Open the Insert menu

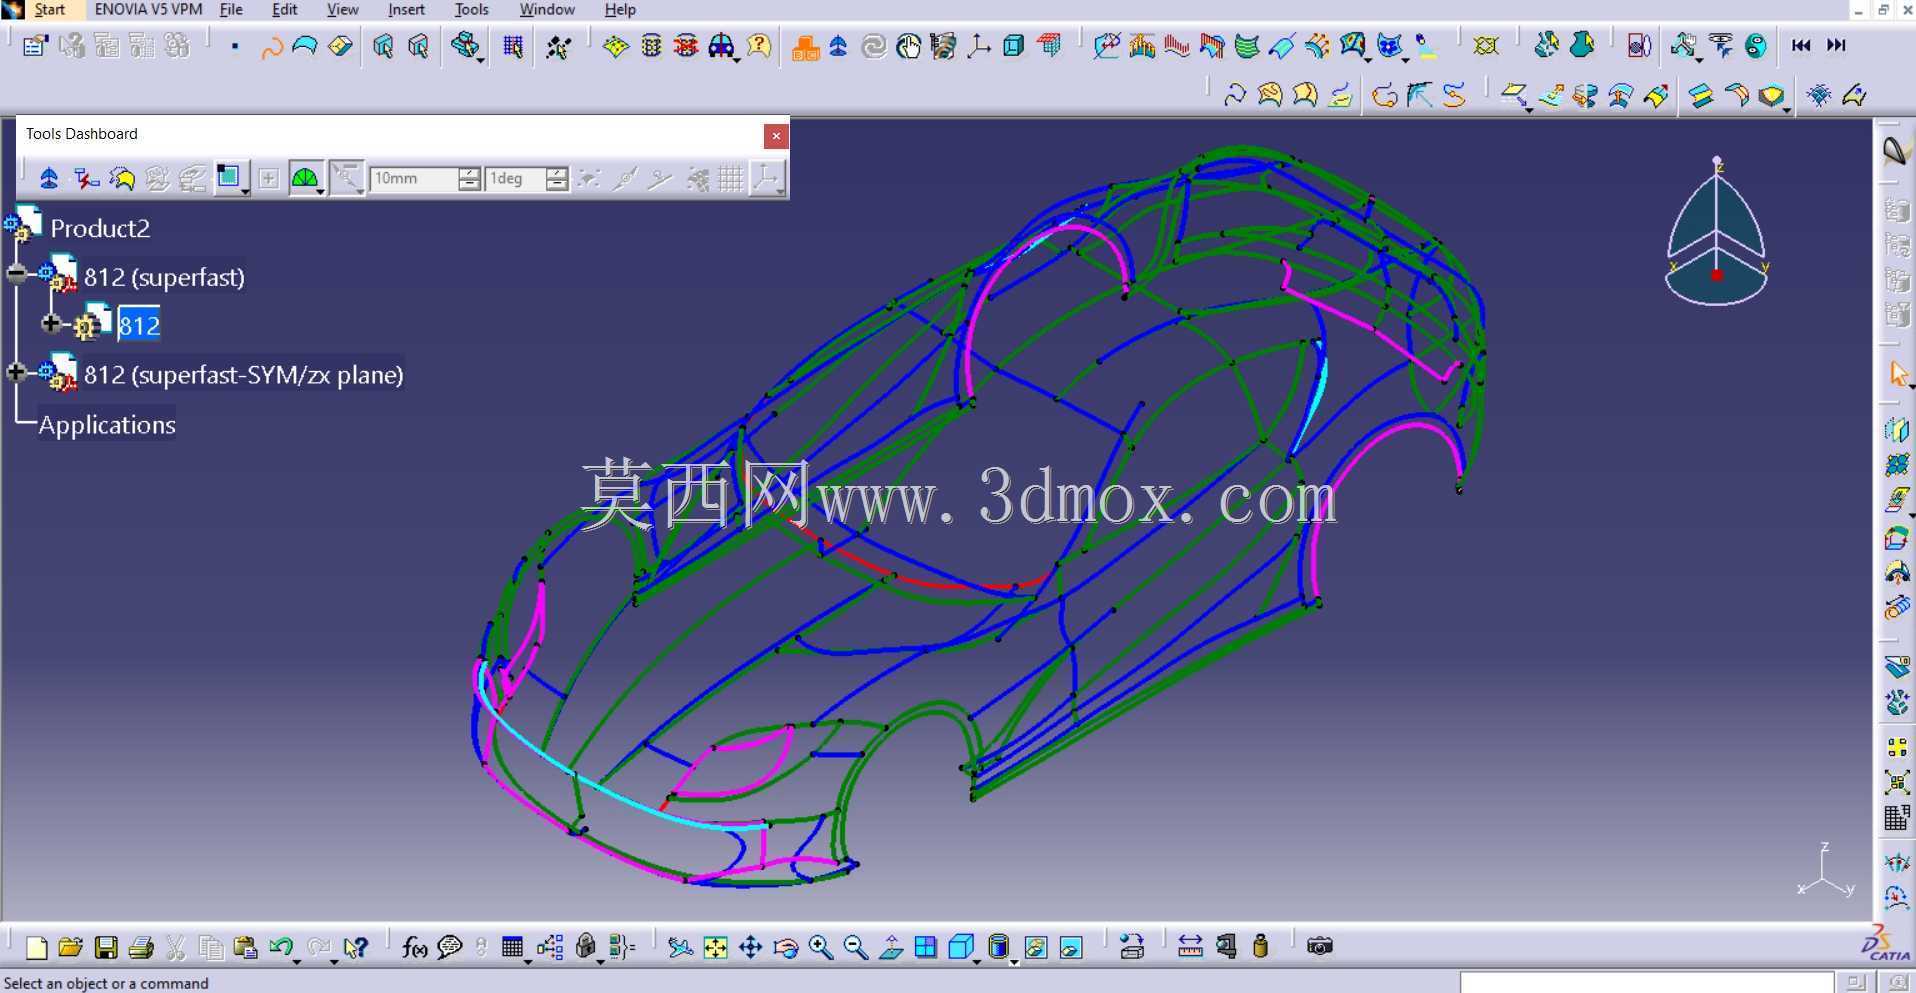[x=406, y=9]
